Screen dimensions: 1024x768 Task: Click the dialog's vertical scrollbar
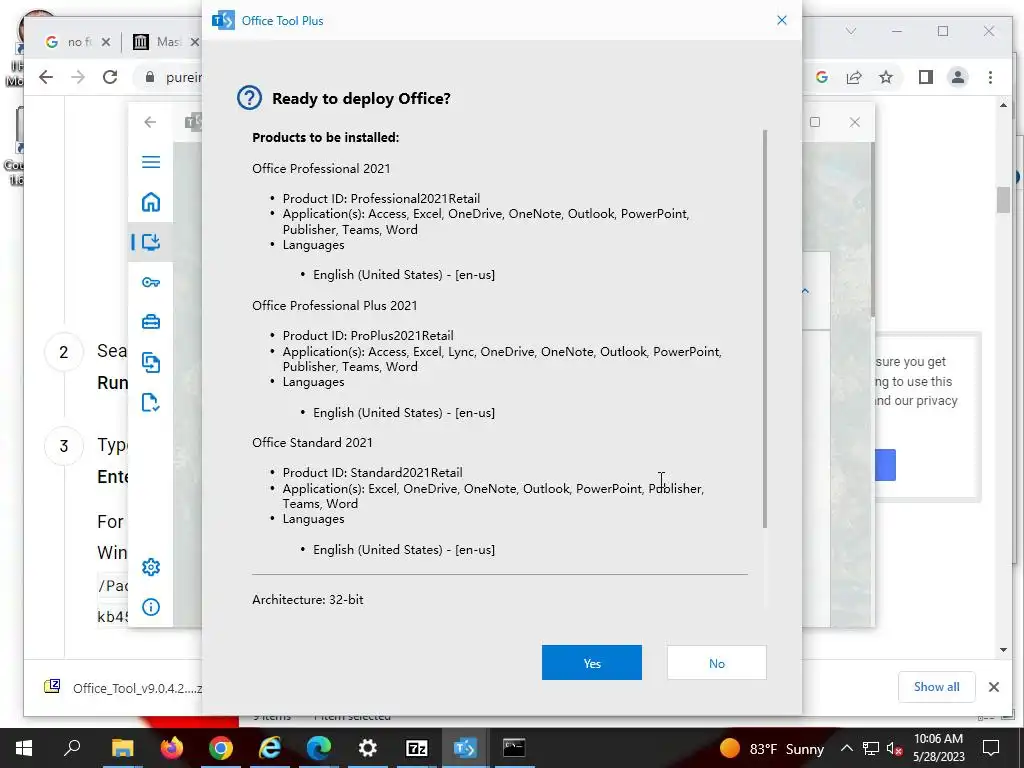pyautogui.click(x=765, y=328)
